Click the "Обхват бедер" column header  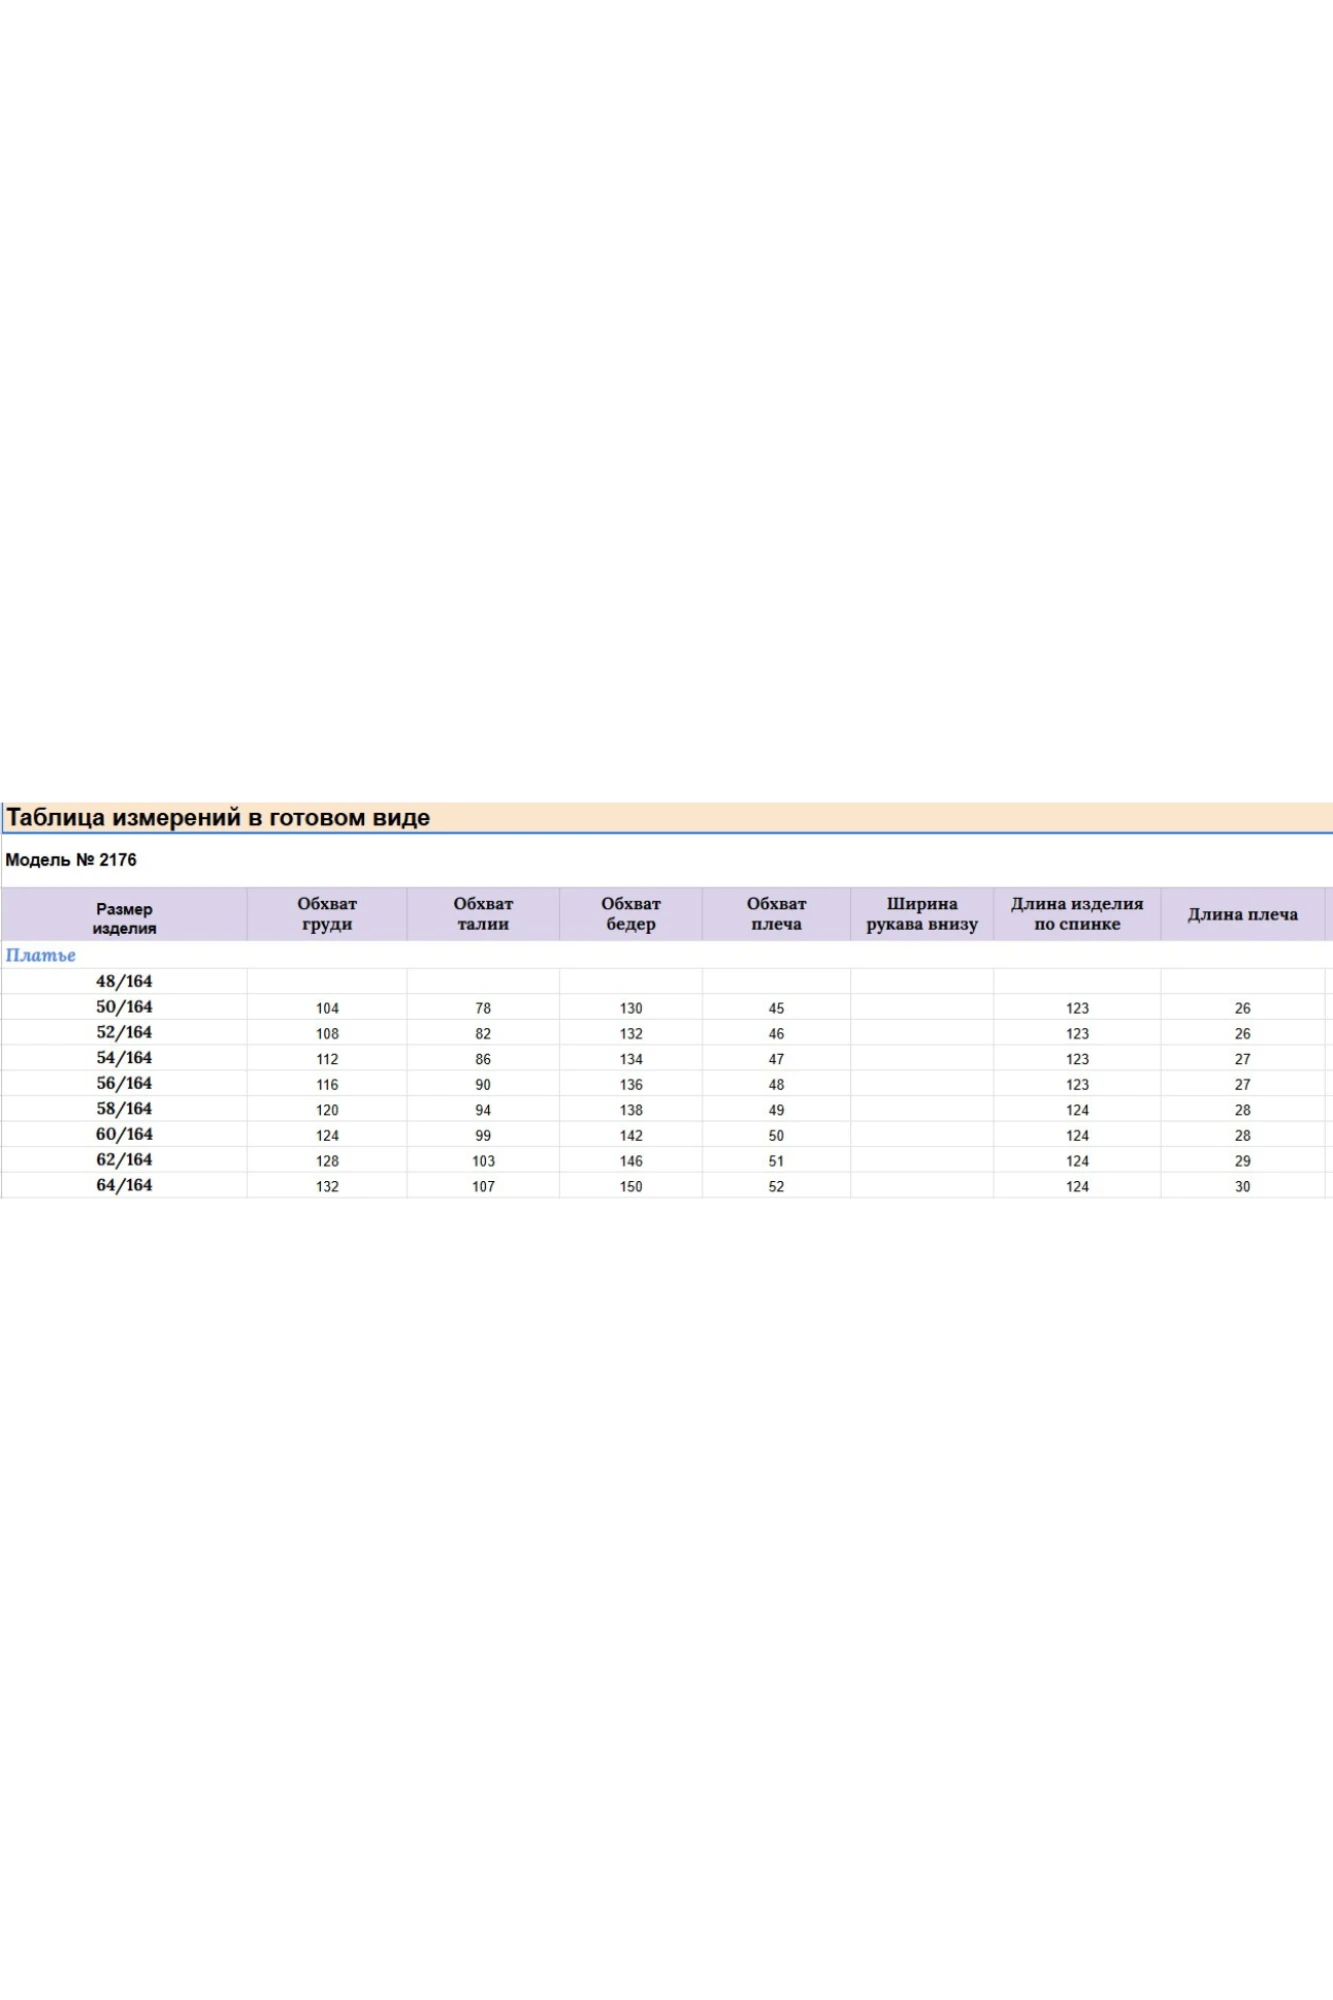point(631,914)
